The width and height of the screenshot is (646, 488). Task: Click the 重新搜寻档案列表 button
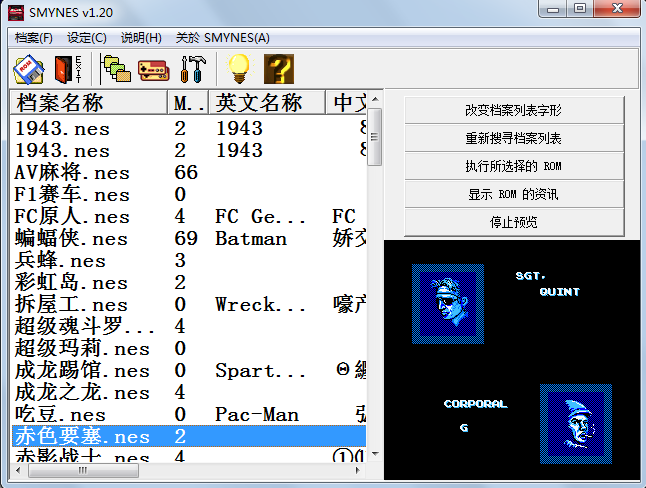514,138
